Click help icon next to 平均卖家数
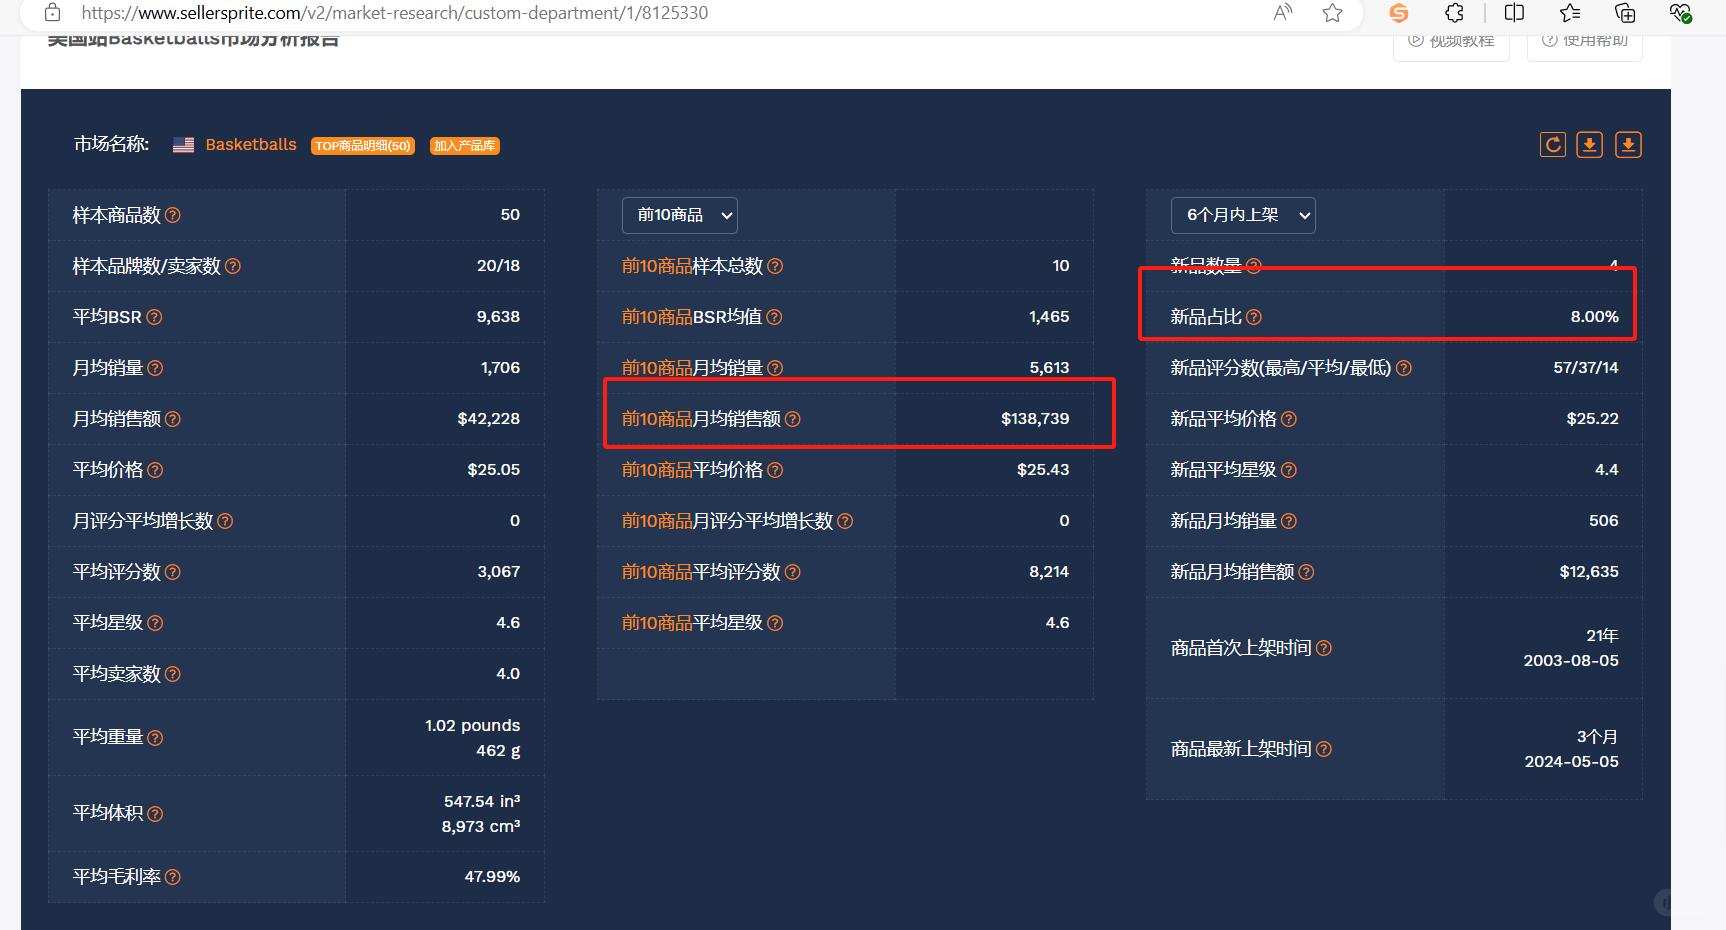Screen dimensions: 1726x930 172,674
